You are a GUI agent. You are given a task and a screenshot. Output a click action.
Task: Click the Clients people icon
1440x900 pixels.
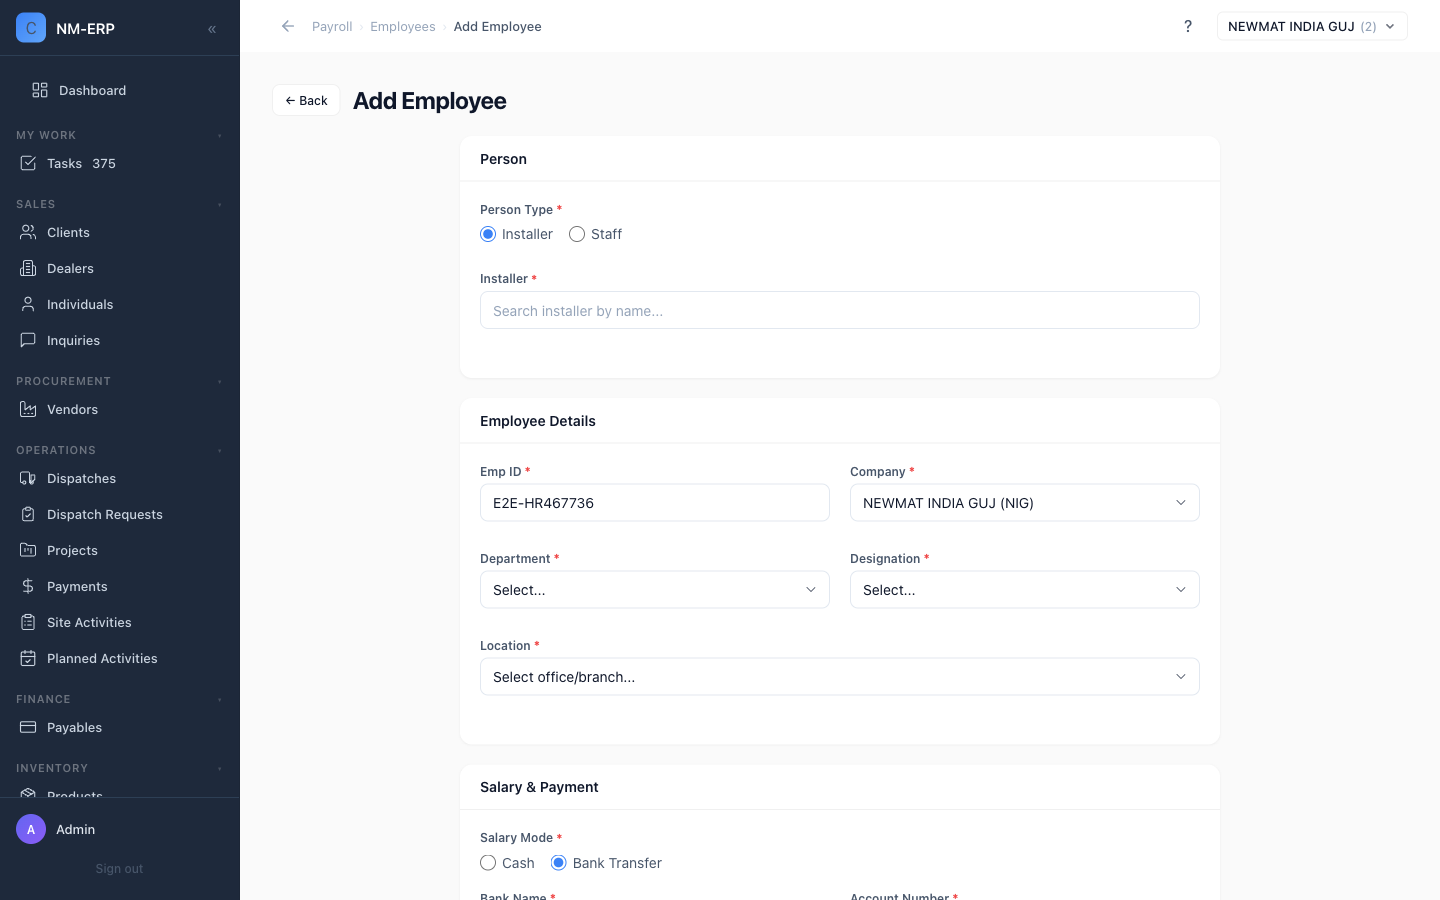tap(28, 232)
